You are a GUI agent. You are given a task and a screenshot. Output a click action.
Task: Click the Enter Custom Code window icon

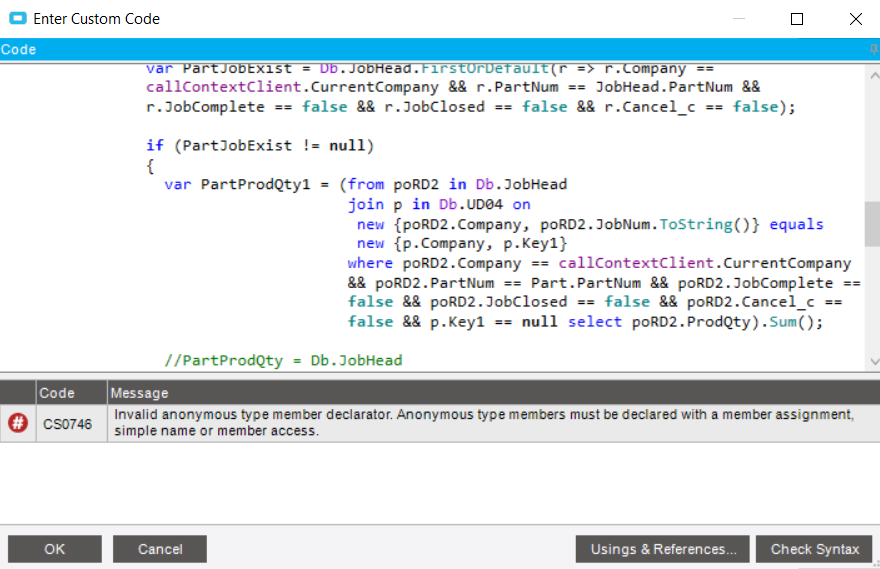coord(18,19)
